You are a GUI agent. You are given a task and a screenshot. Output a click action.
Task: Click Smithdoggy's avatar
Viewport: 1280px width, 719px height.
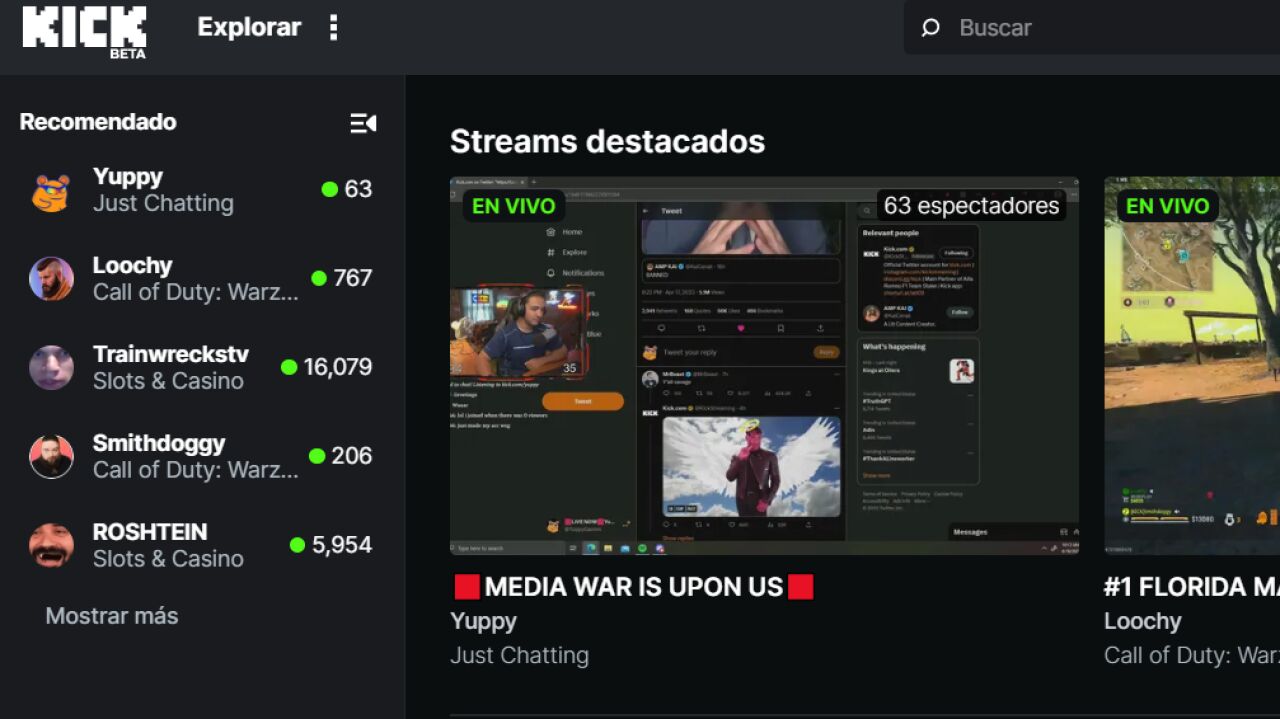pyautogui.click(x=51, y=456)
